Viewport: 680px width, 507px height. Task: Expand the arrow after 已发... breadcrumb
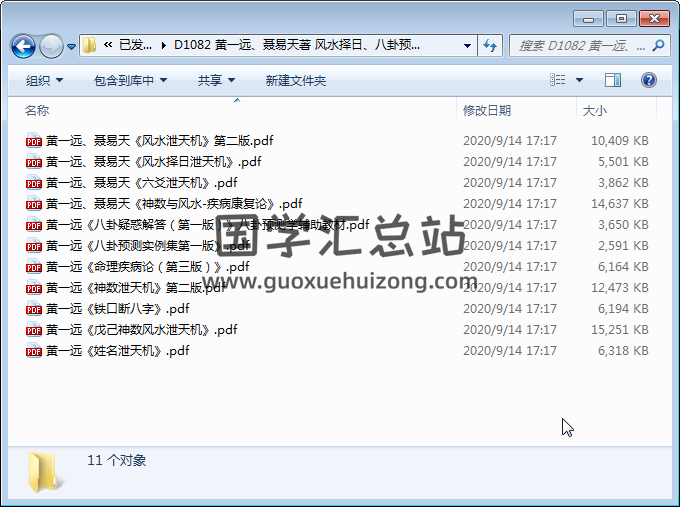point(163,45)
